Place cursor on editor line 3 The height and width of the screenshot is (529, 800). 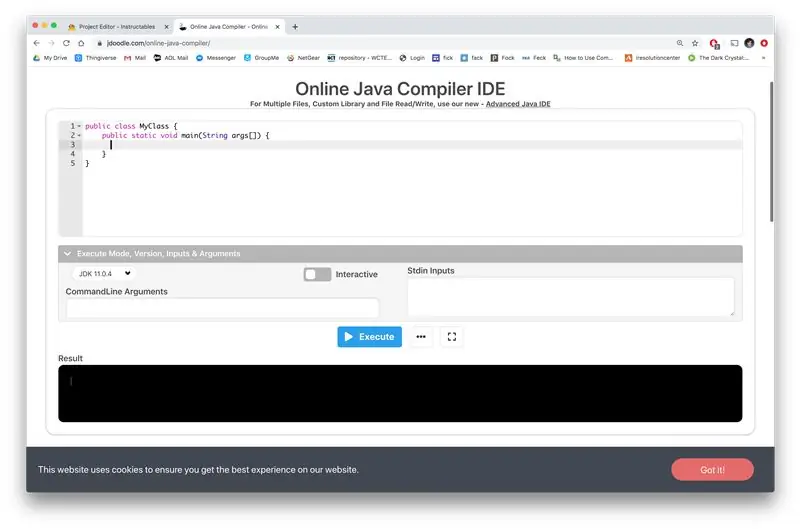point(412,145)
